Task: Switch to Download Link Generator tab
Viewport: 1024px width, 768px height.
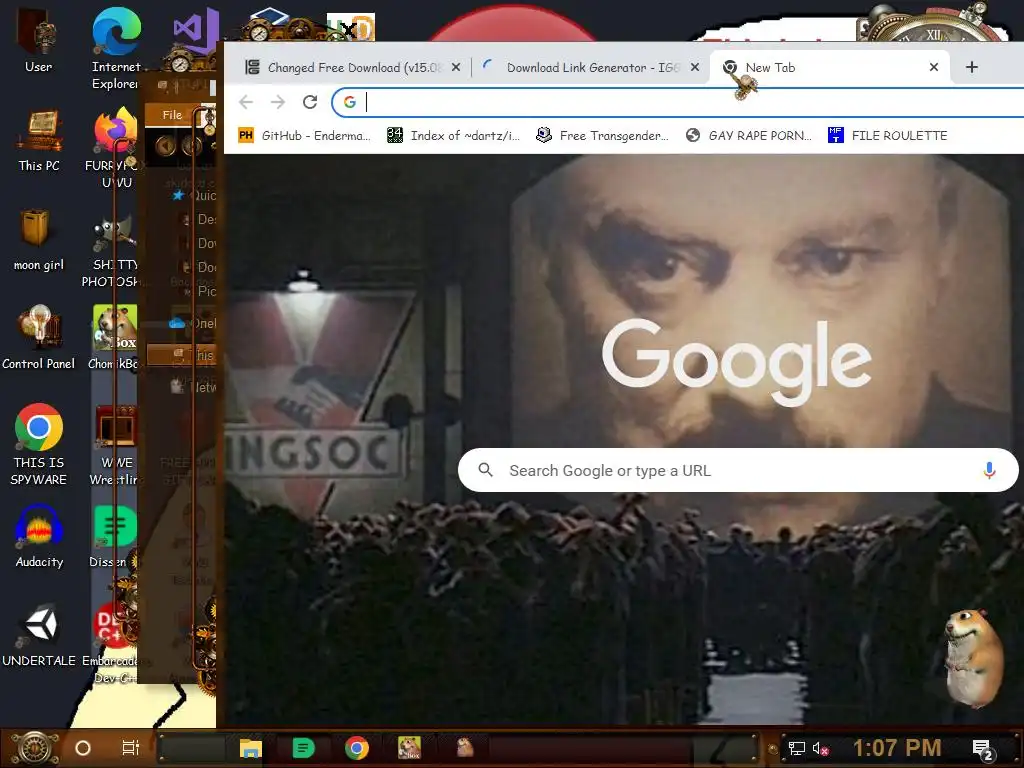Action: [x=591, y=67]
